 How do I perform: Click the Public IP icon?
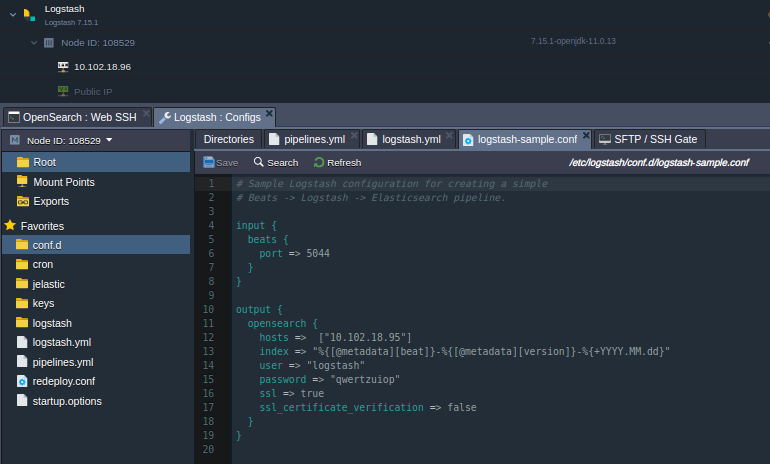(63, 91)
